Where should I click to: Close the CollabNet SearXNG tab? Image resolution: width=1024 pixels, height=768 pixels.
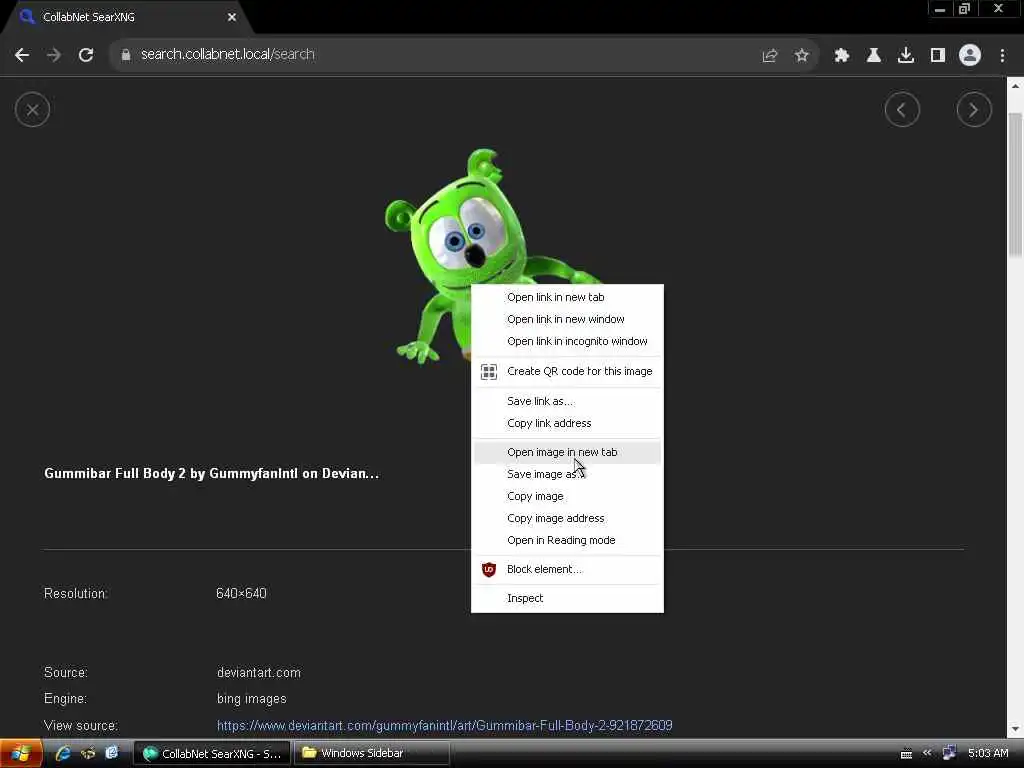[x=232, y=17]
